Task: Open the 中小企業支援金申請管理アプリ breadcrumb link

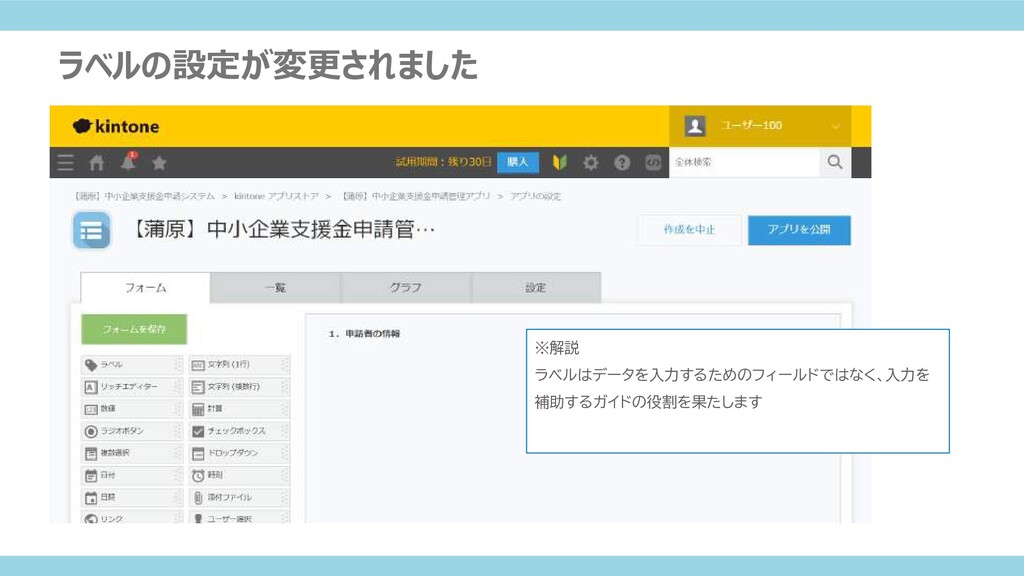Action: point(415,196)
